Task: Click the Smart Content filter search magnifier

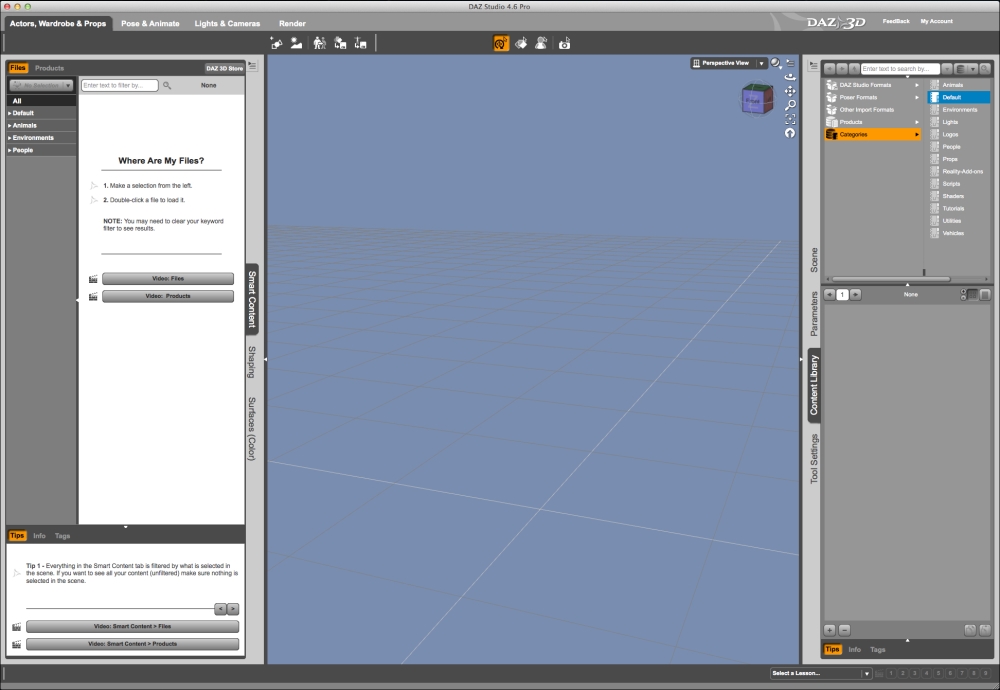Action: pyautogui.click(x=167, y=85)
